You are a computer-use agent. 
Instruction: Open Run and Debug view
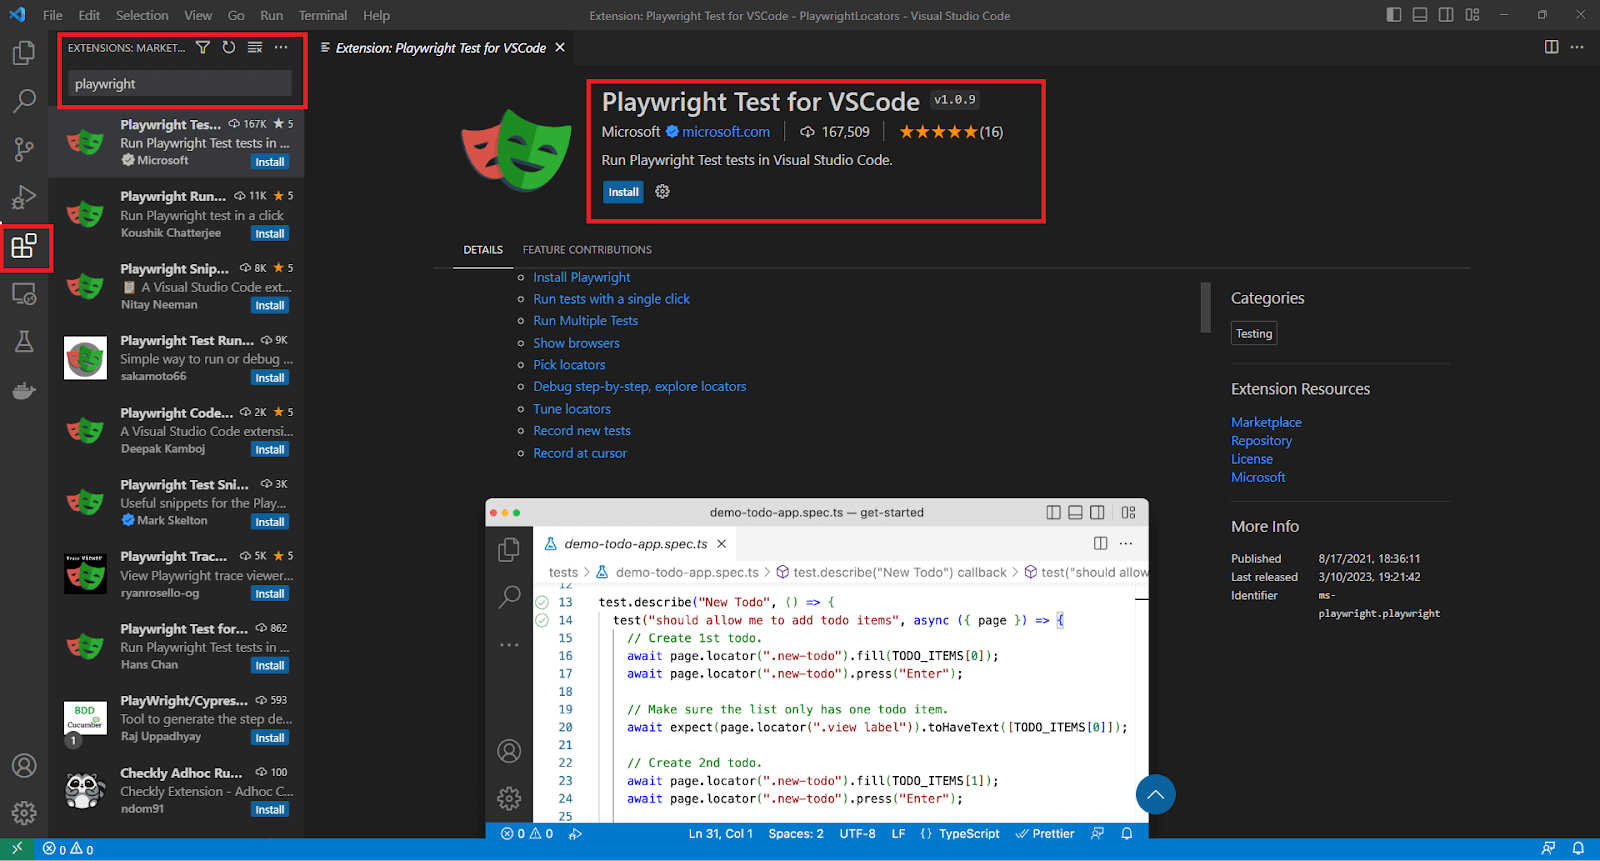click(x=24, y=197)
